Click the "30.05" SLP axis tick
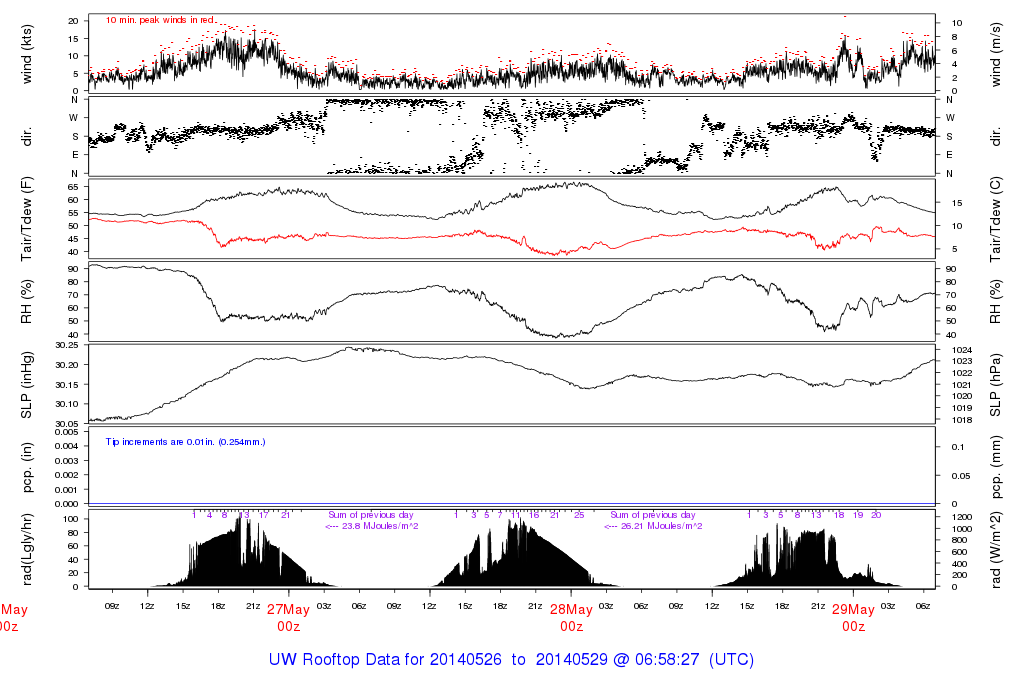This screenshot has width=1024, height=700. coord(67,424)
